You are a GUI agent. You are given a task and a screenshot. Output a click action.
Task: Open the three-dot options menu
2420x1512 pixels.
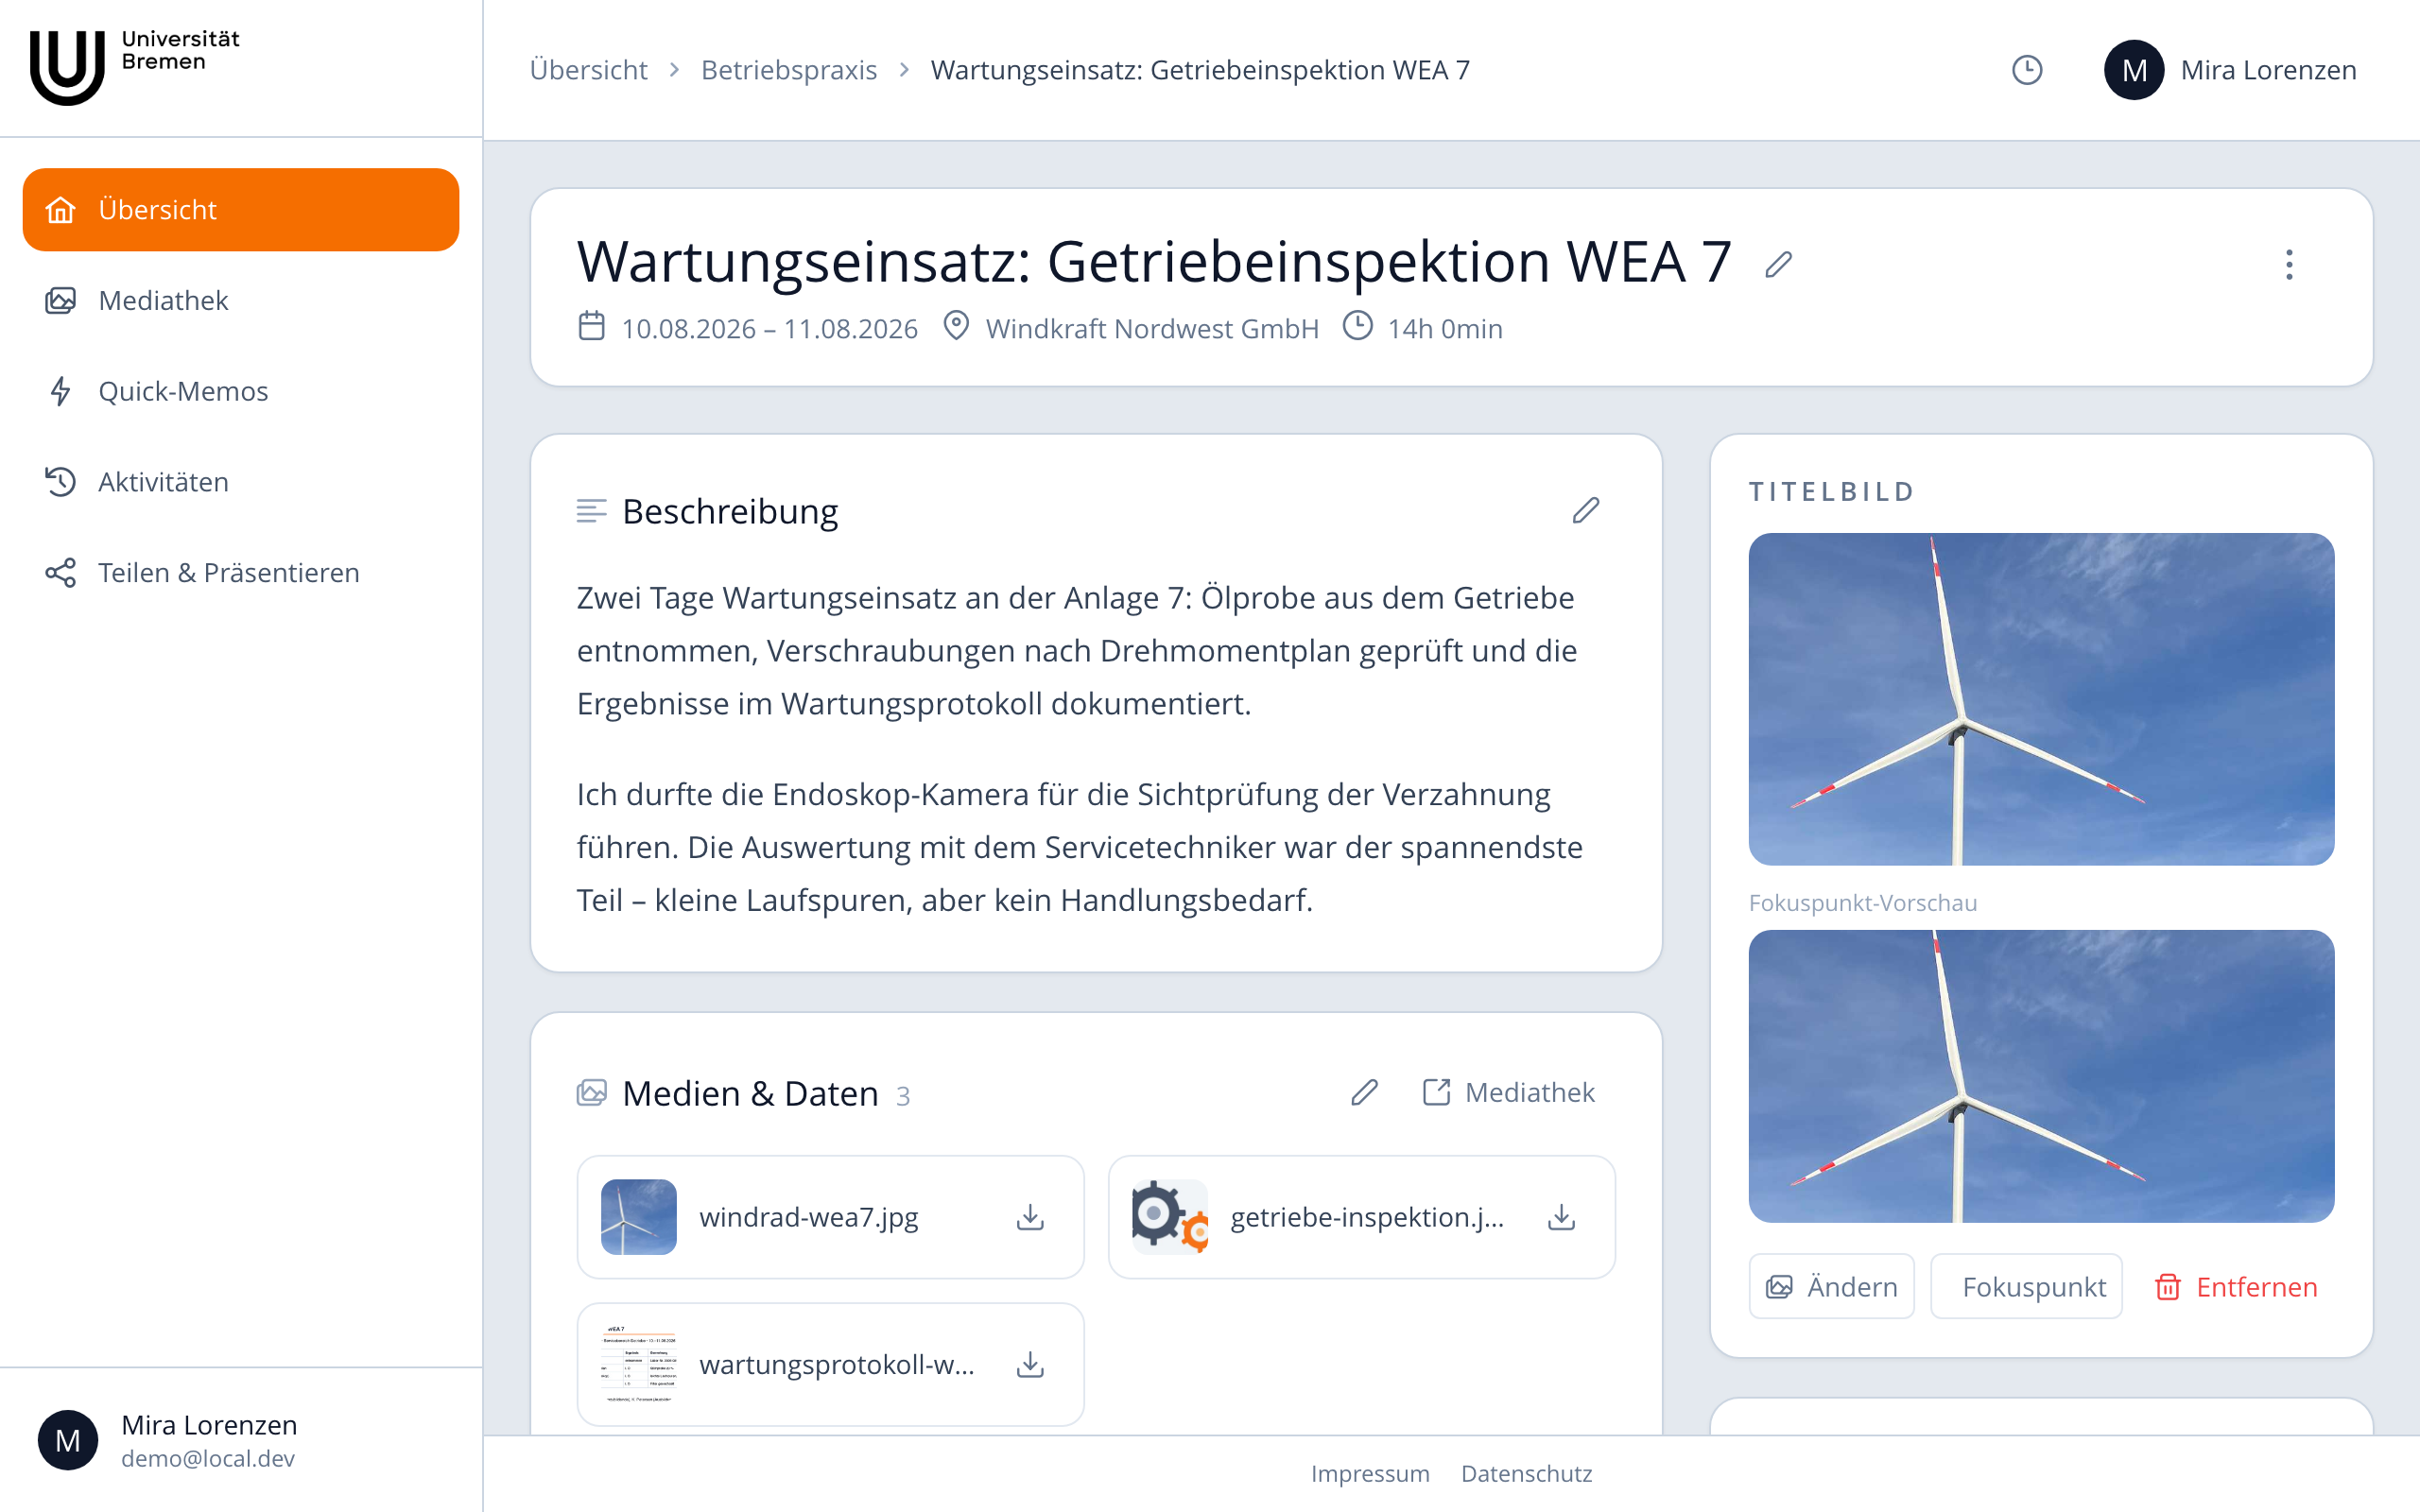coord(2289,265)
